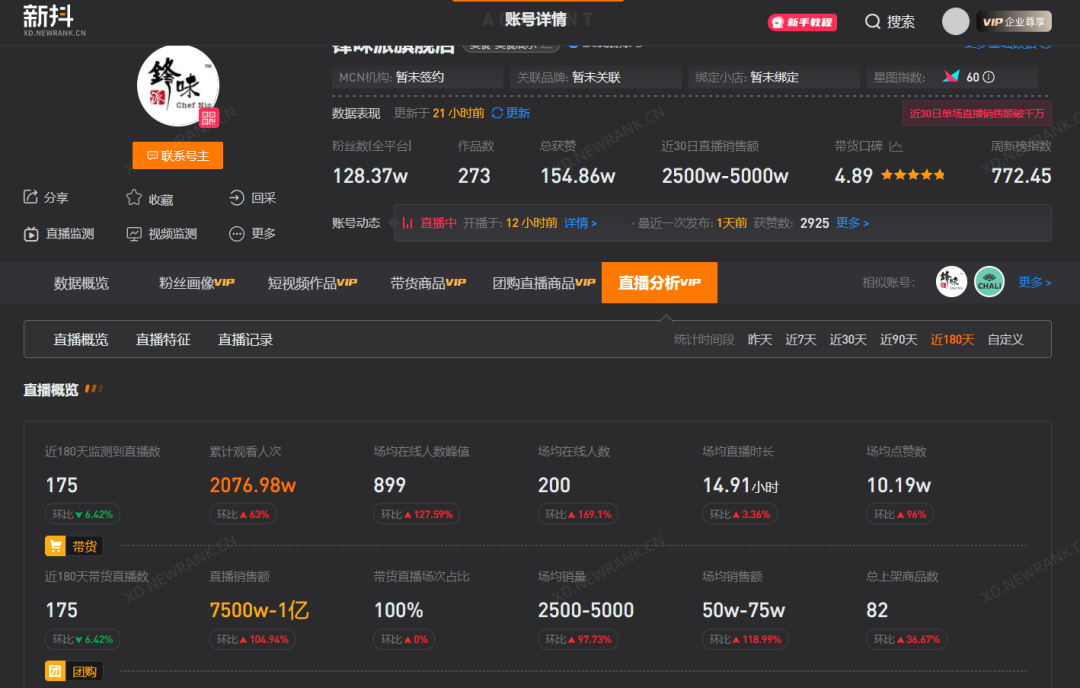Select the 近7天 time range

pos(800,339)
